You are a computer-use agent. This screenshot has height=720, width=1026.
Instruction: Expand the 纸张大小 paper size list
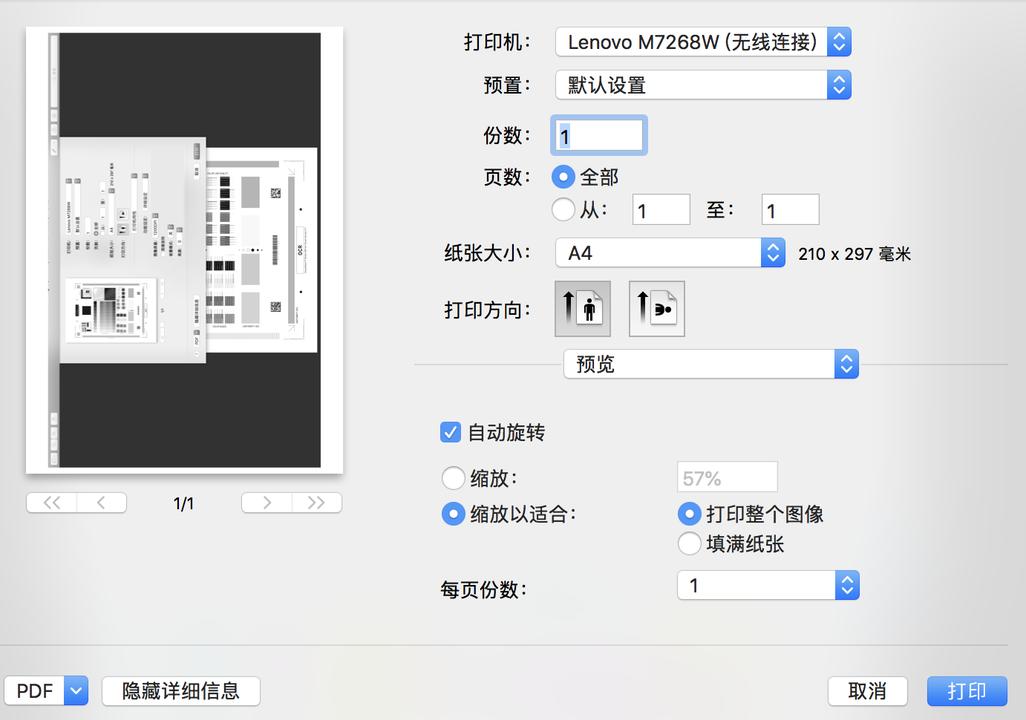(x=660, y=253)
